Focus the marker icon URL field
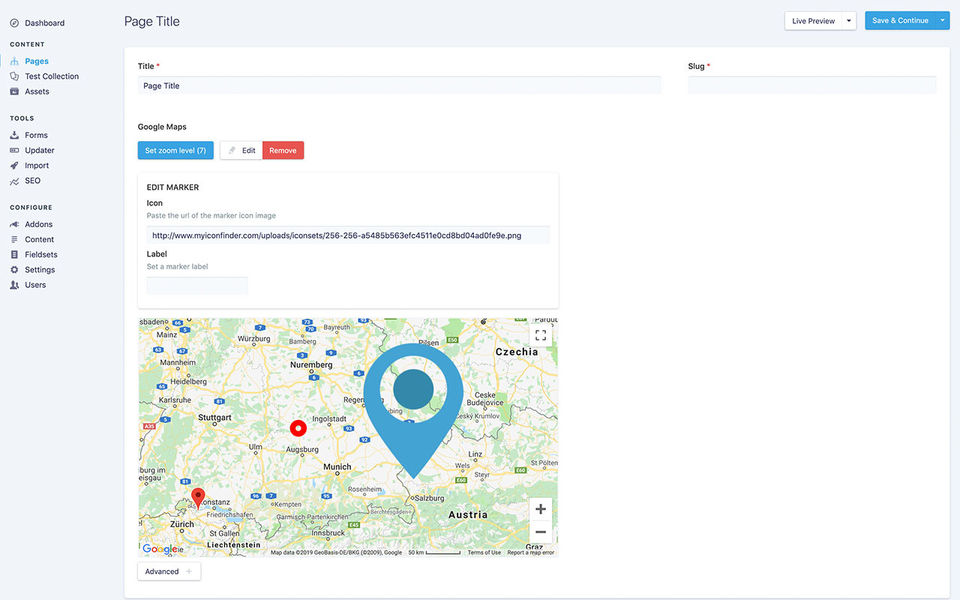The height and width of the screenshot is (600, 960). pos(348,235)
